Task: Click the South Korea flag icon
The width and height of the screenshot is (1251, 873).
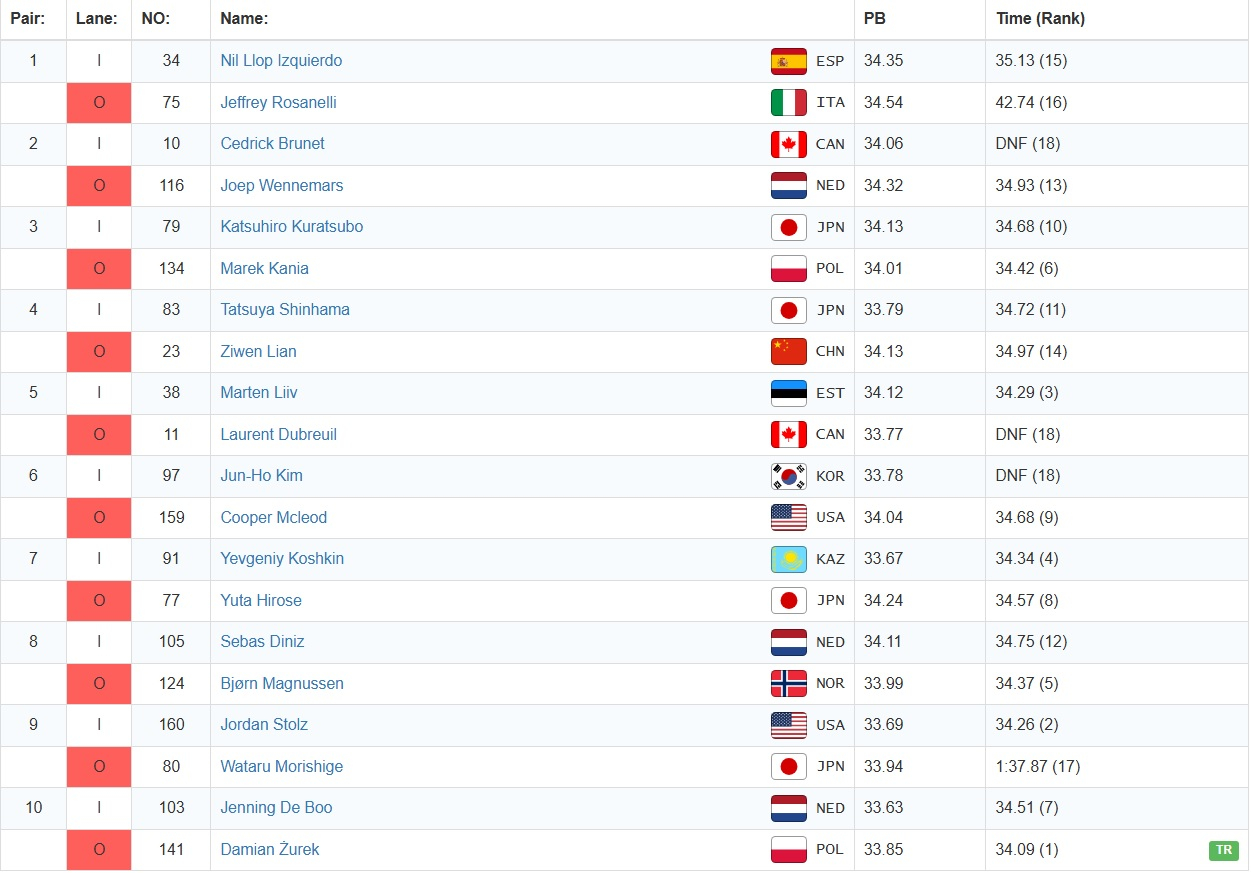Action: (788, 476)
